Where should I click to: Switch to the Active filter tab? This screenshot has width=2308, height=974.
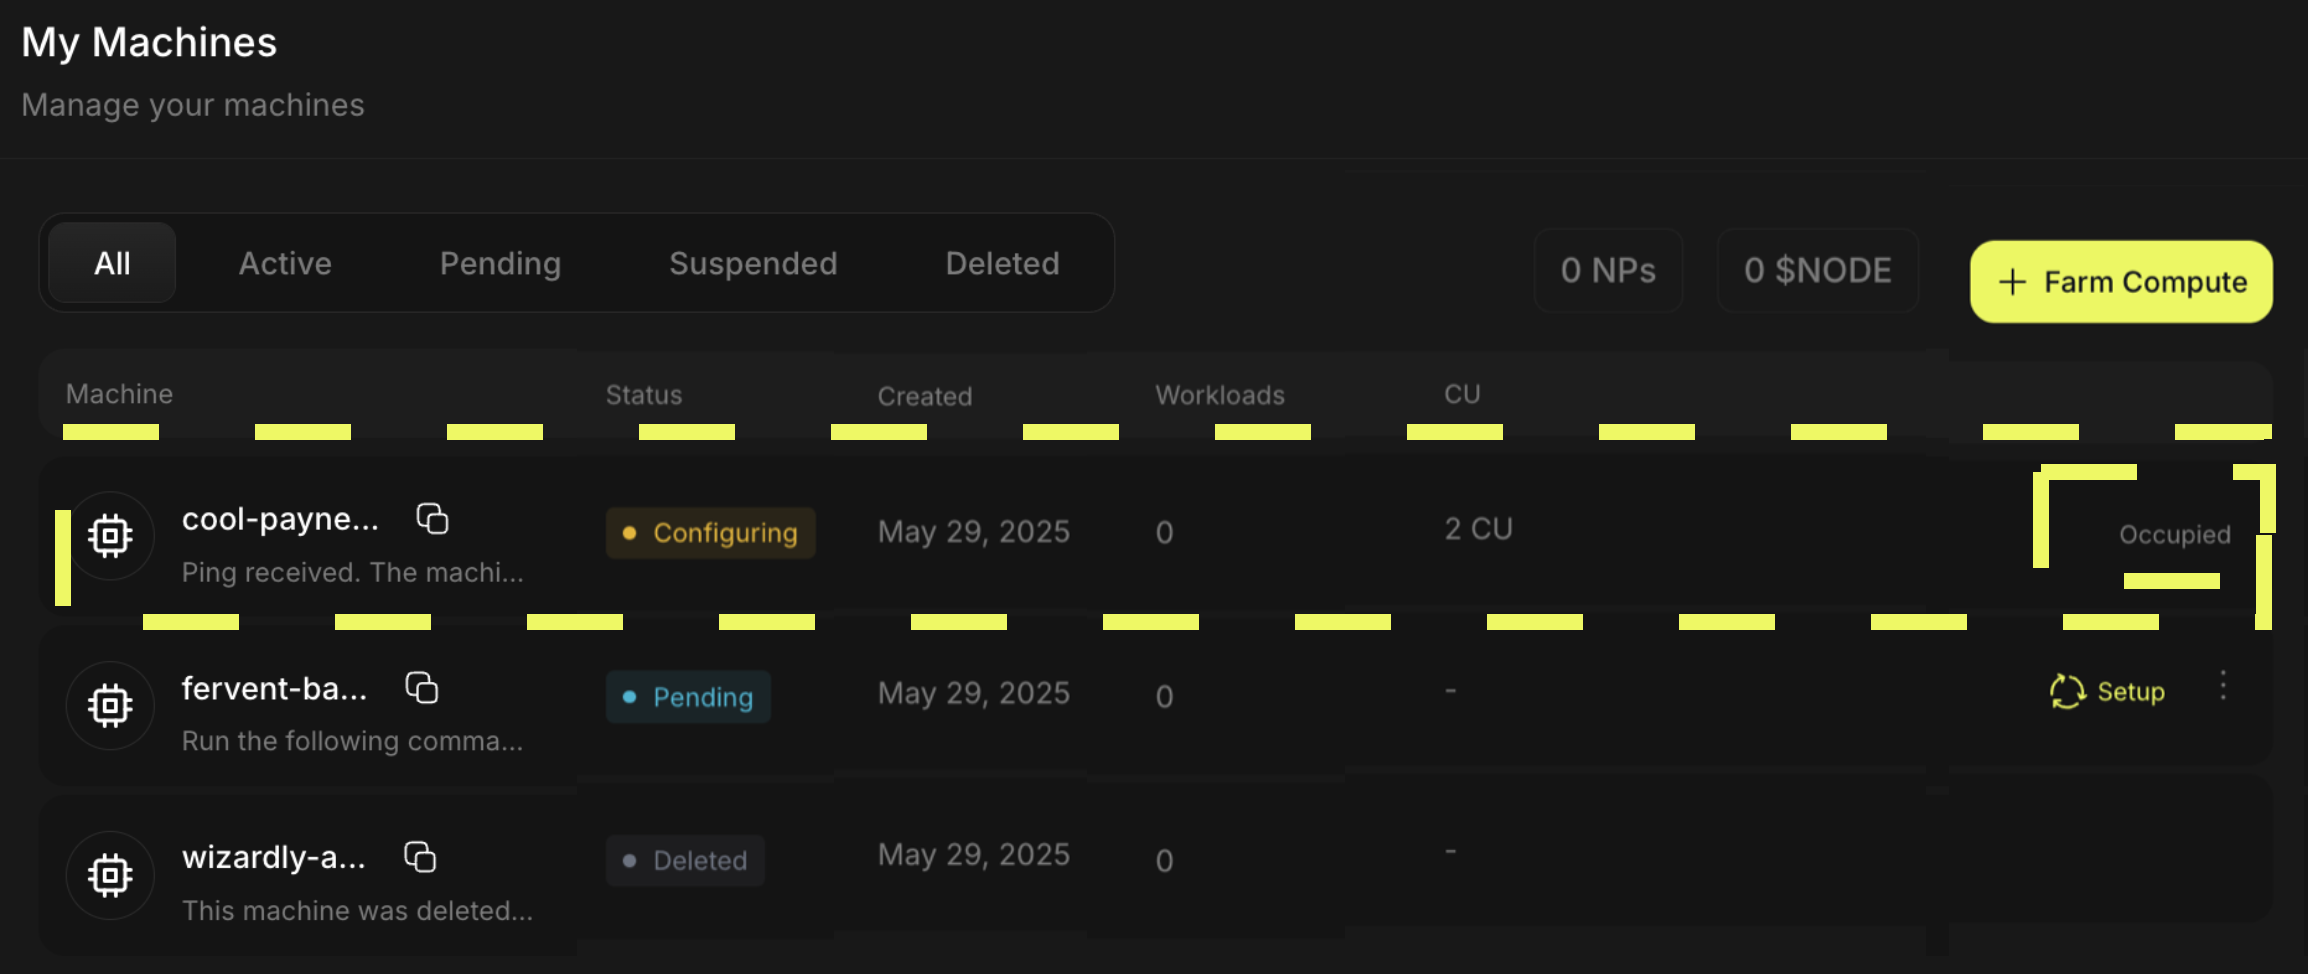285,263
